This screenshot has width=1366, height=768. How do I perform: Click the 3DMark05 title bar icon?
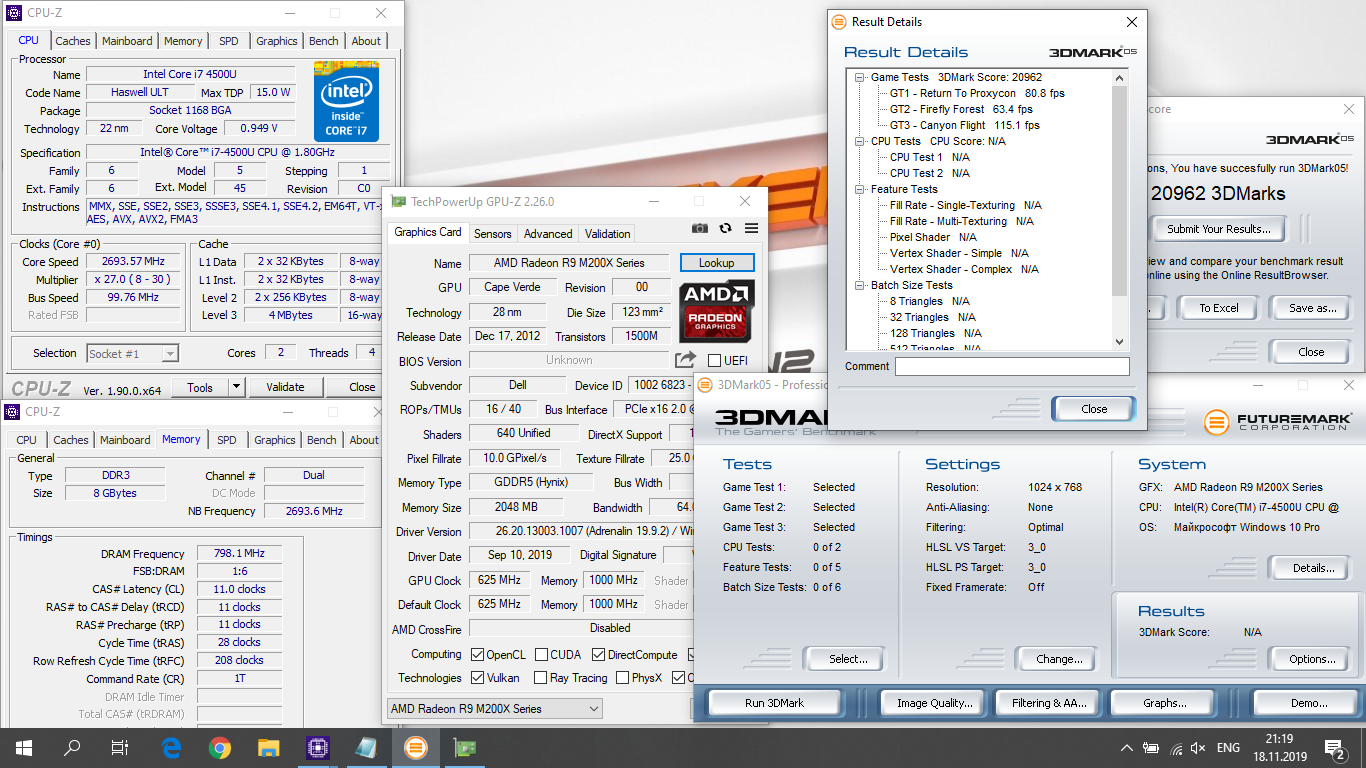point(705,384)
